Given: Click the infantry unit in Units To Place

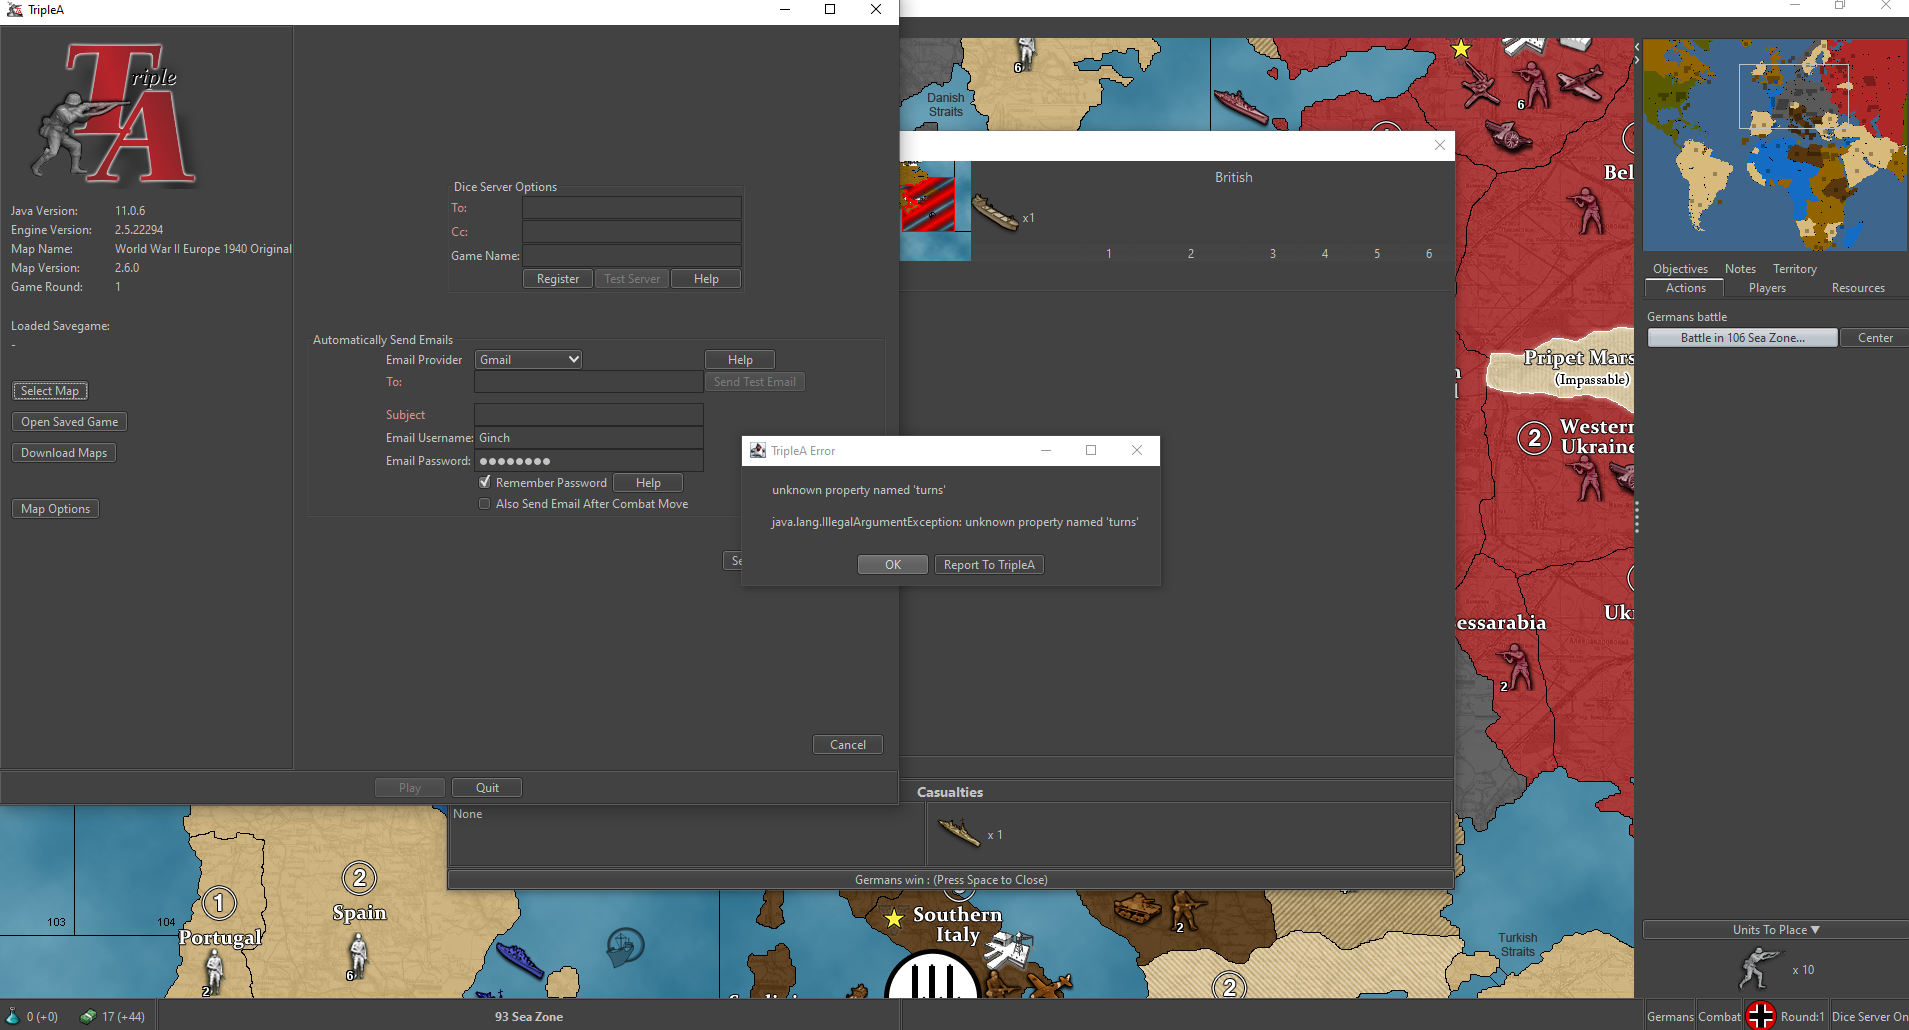Looking at the screenshot, I should [x=1759, y=969].
